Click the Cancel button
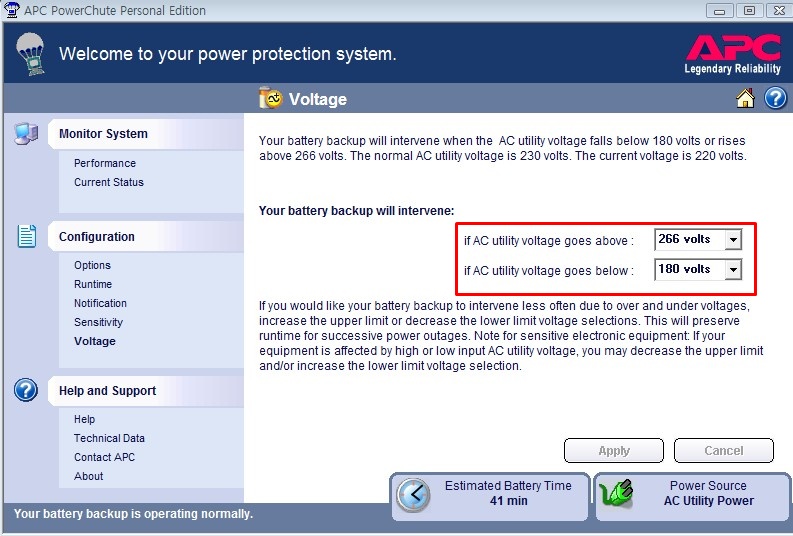 [x=724, y=451]
